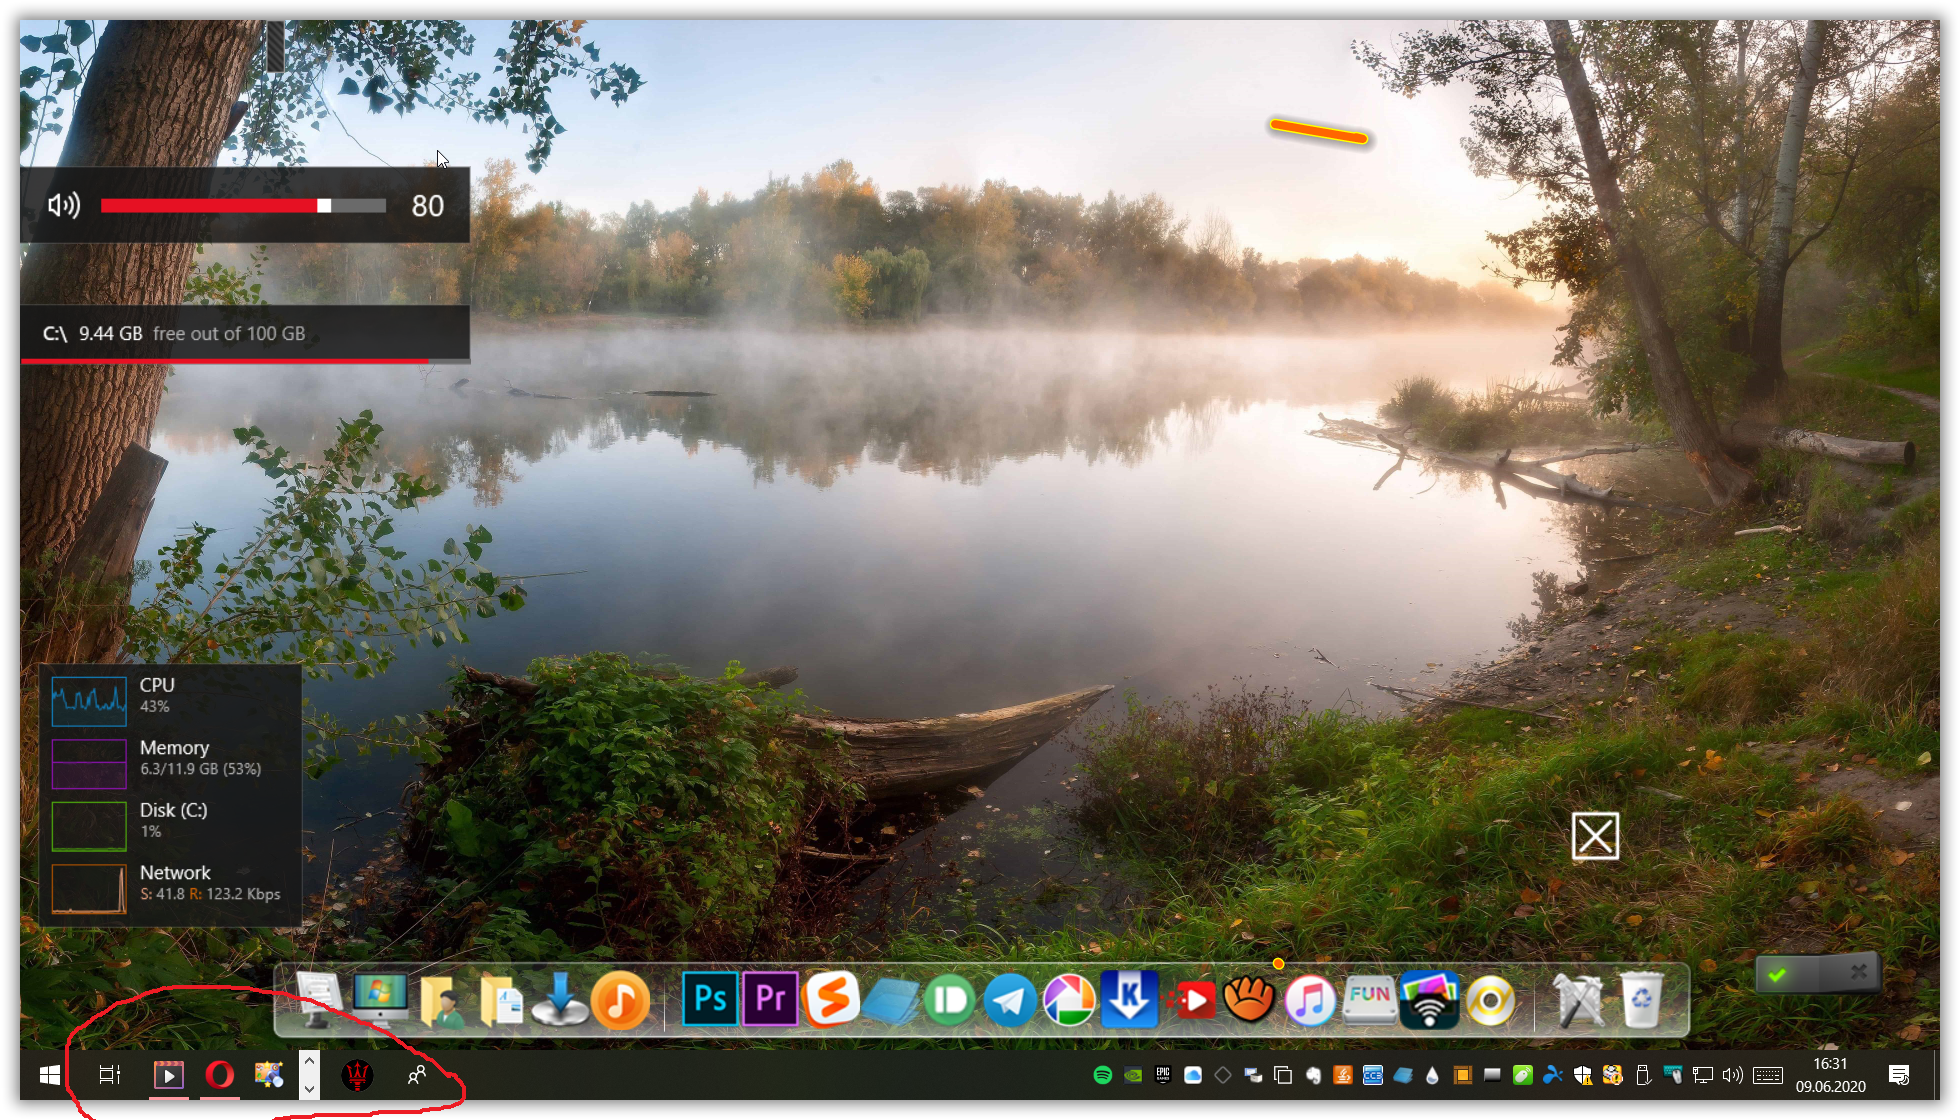Open the Recycle Bin in the dock
The height and width of the screenshot is (1120, 1960).
click(x=1641, y=1000)
